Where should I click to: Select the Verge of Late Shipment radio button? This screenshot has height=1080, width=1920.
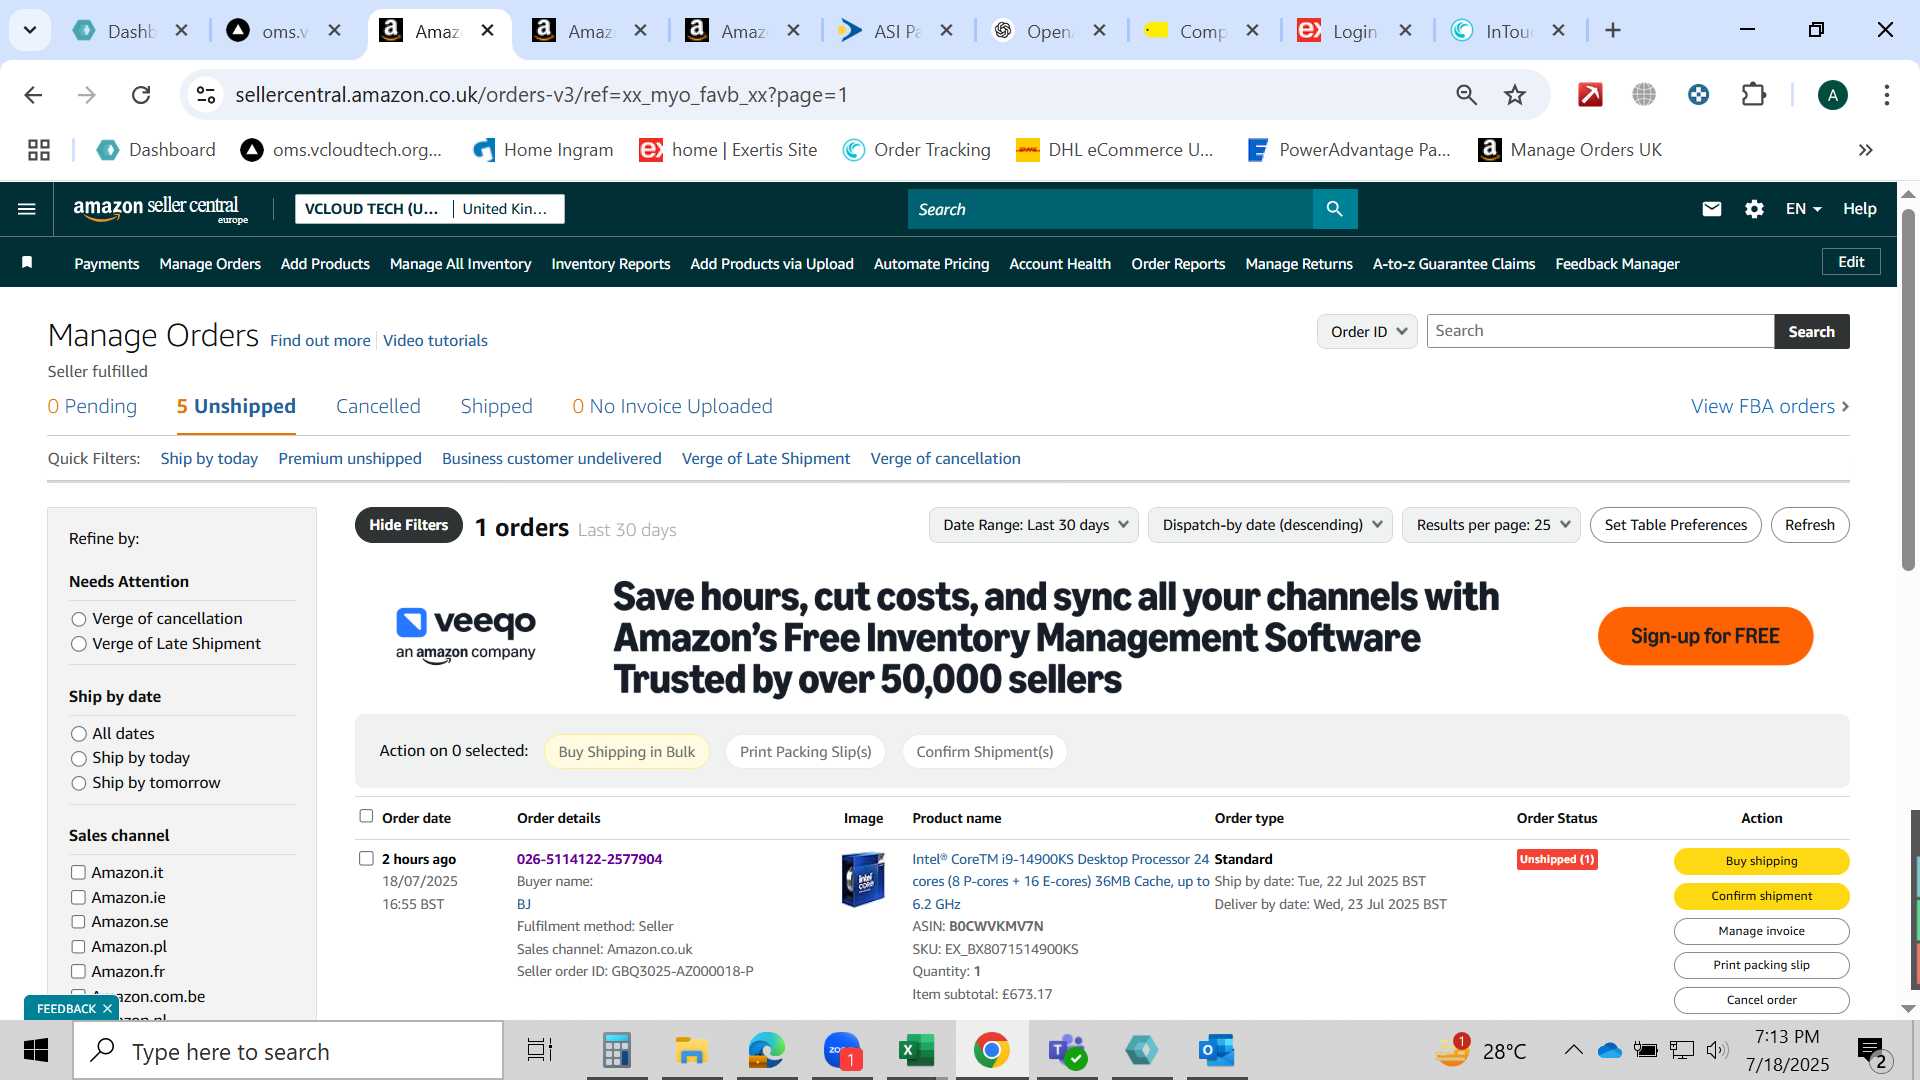click(x=79, y=645)
